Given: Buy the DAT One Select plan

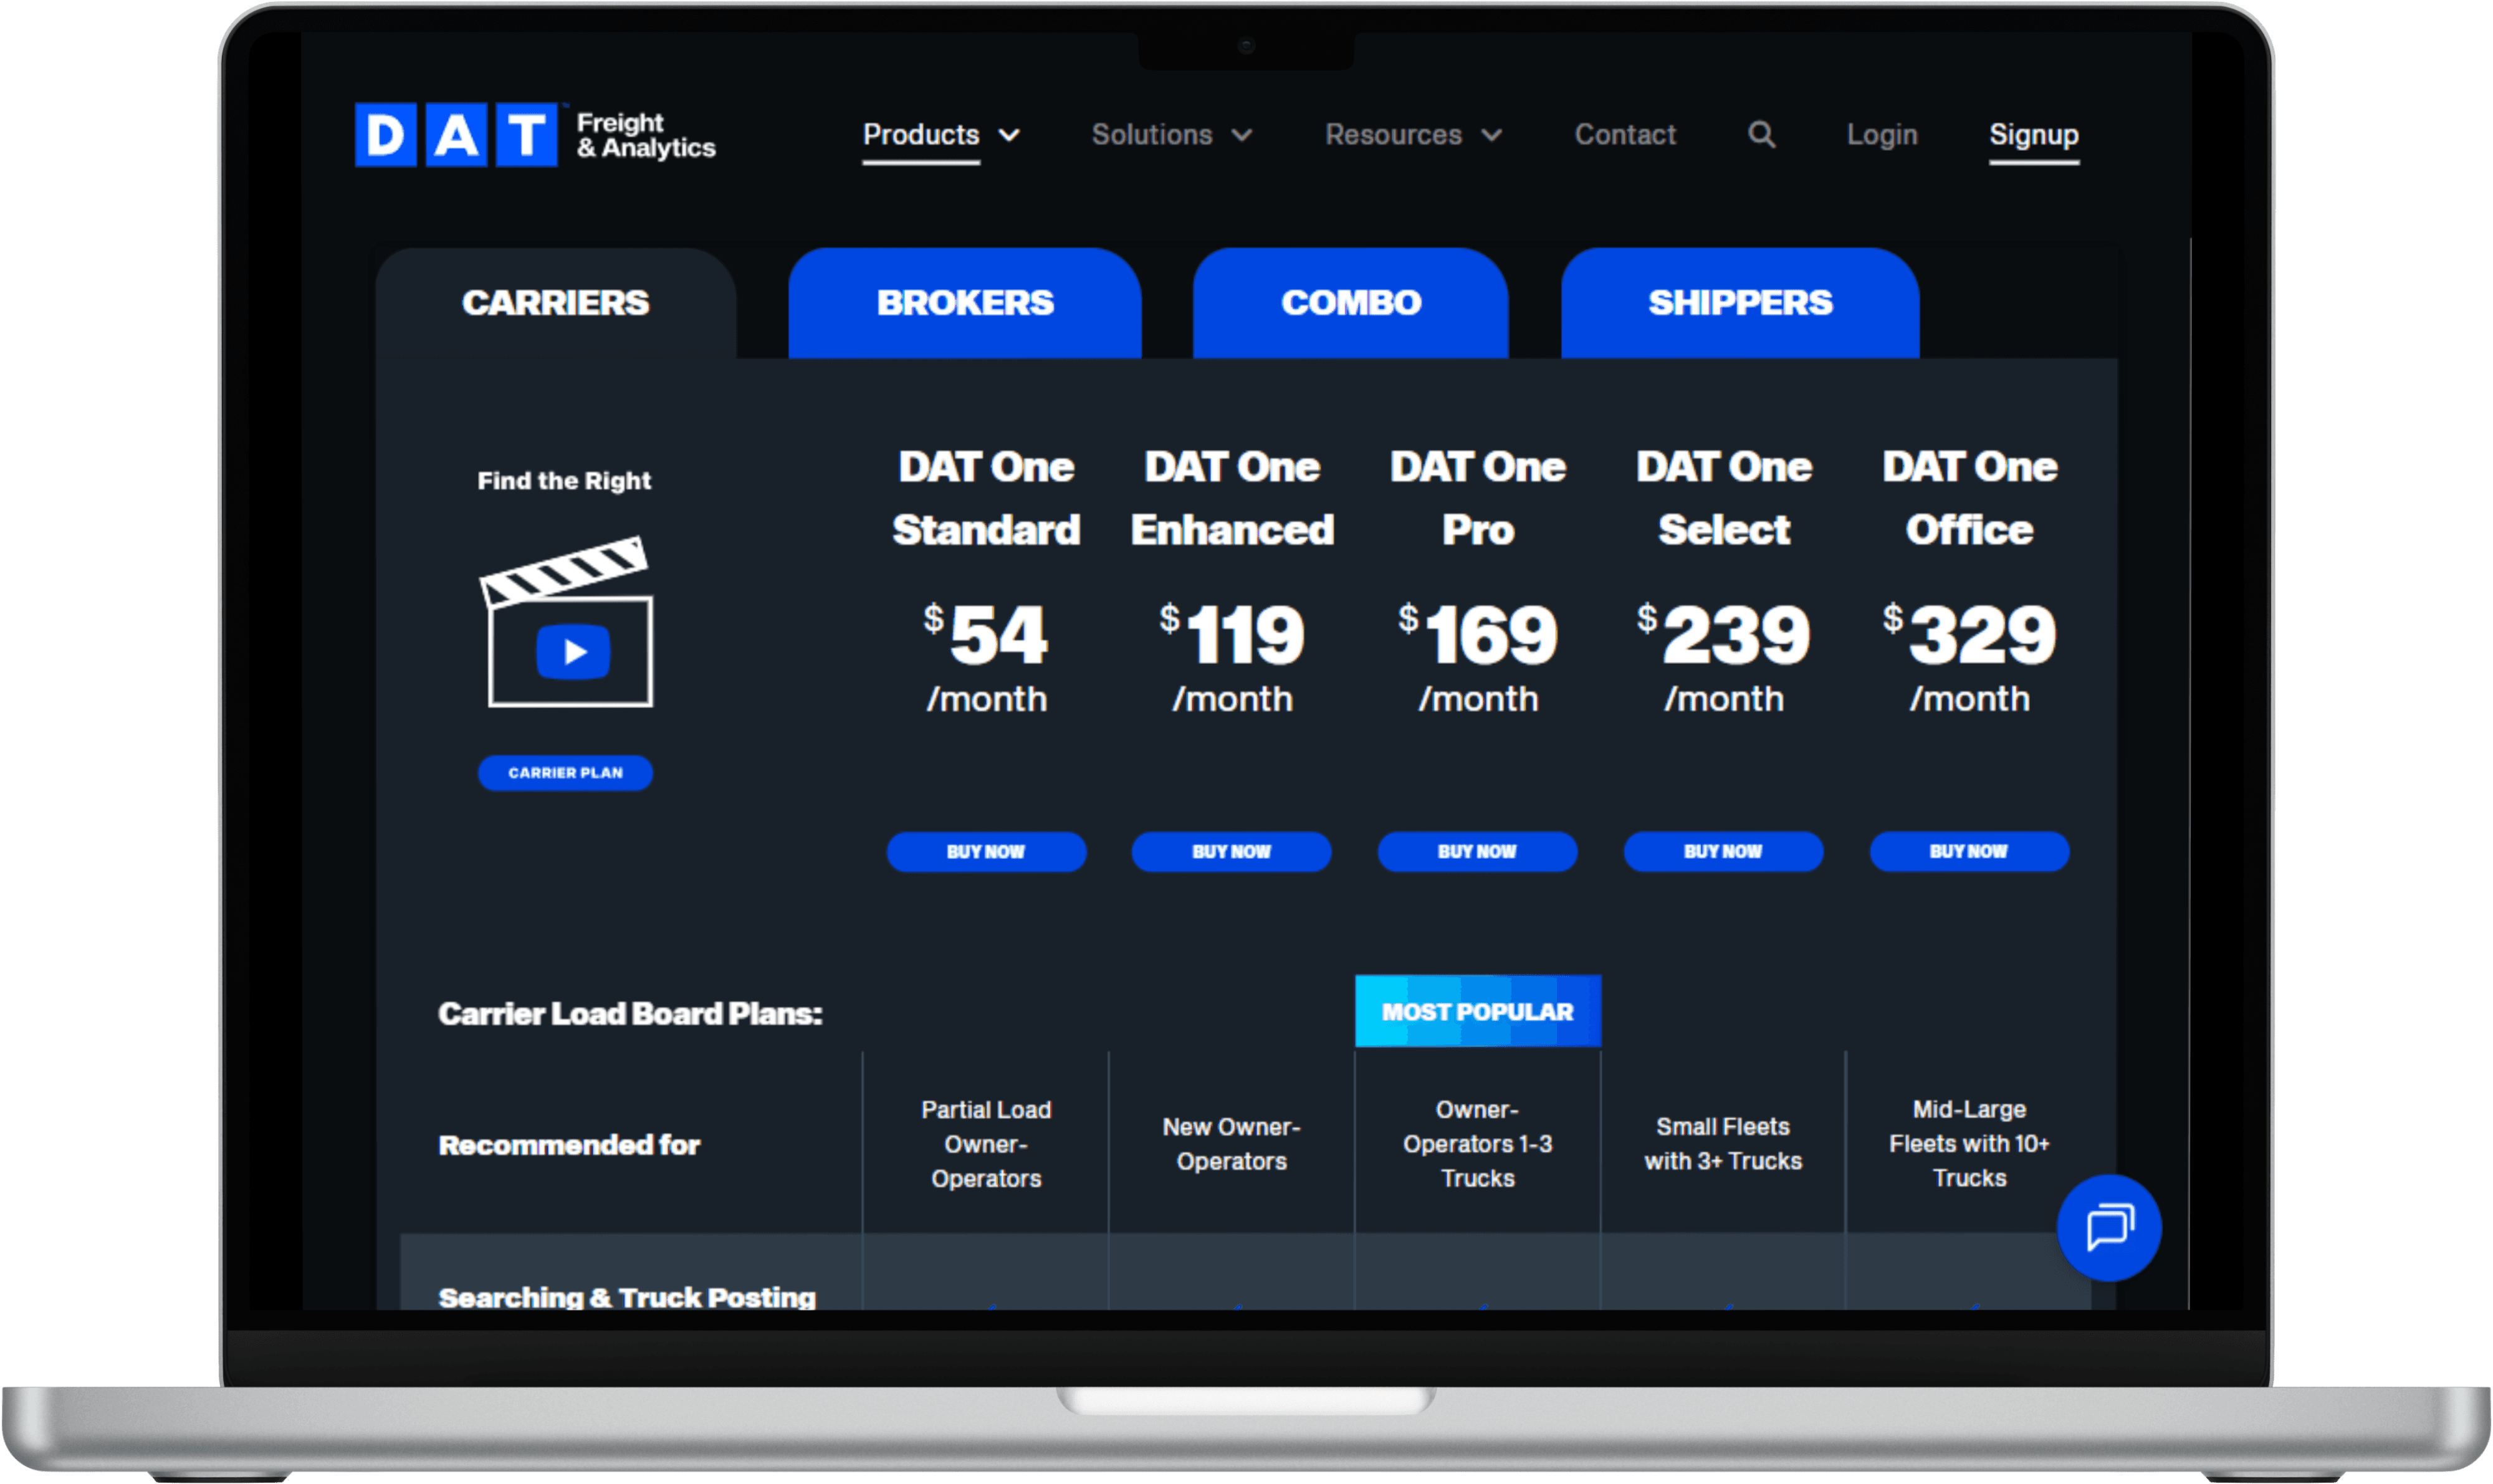Looking at the screenshot, I should [x=1723, y=852].
